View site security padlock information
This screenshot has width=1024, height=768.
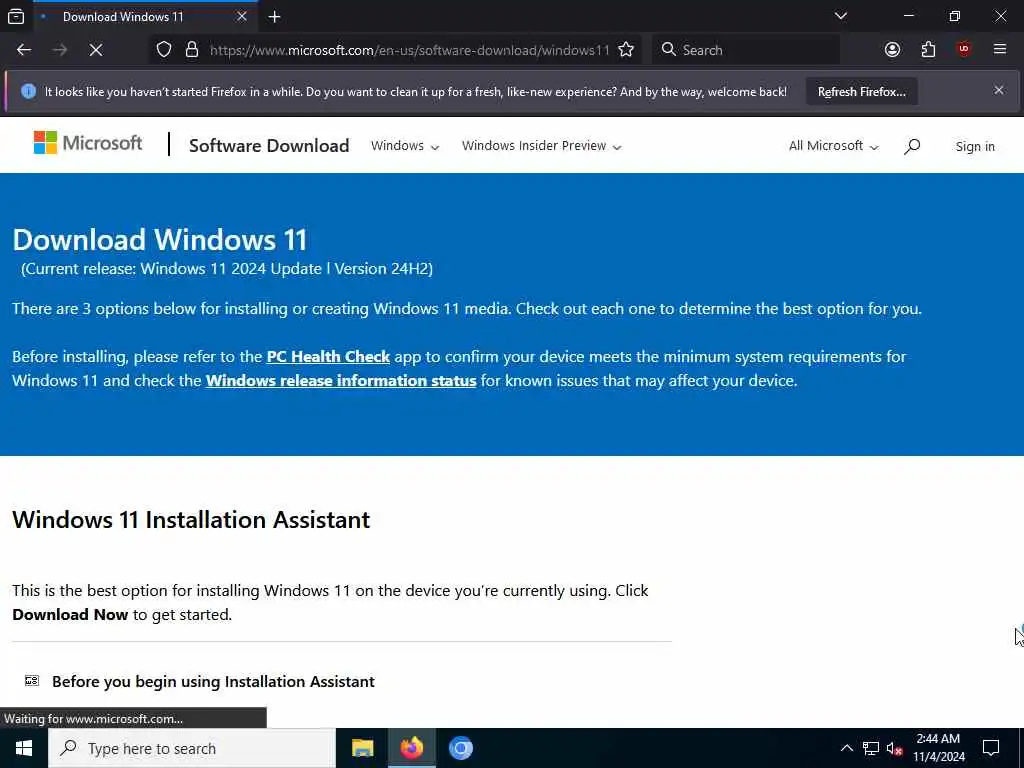[191, 50]
